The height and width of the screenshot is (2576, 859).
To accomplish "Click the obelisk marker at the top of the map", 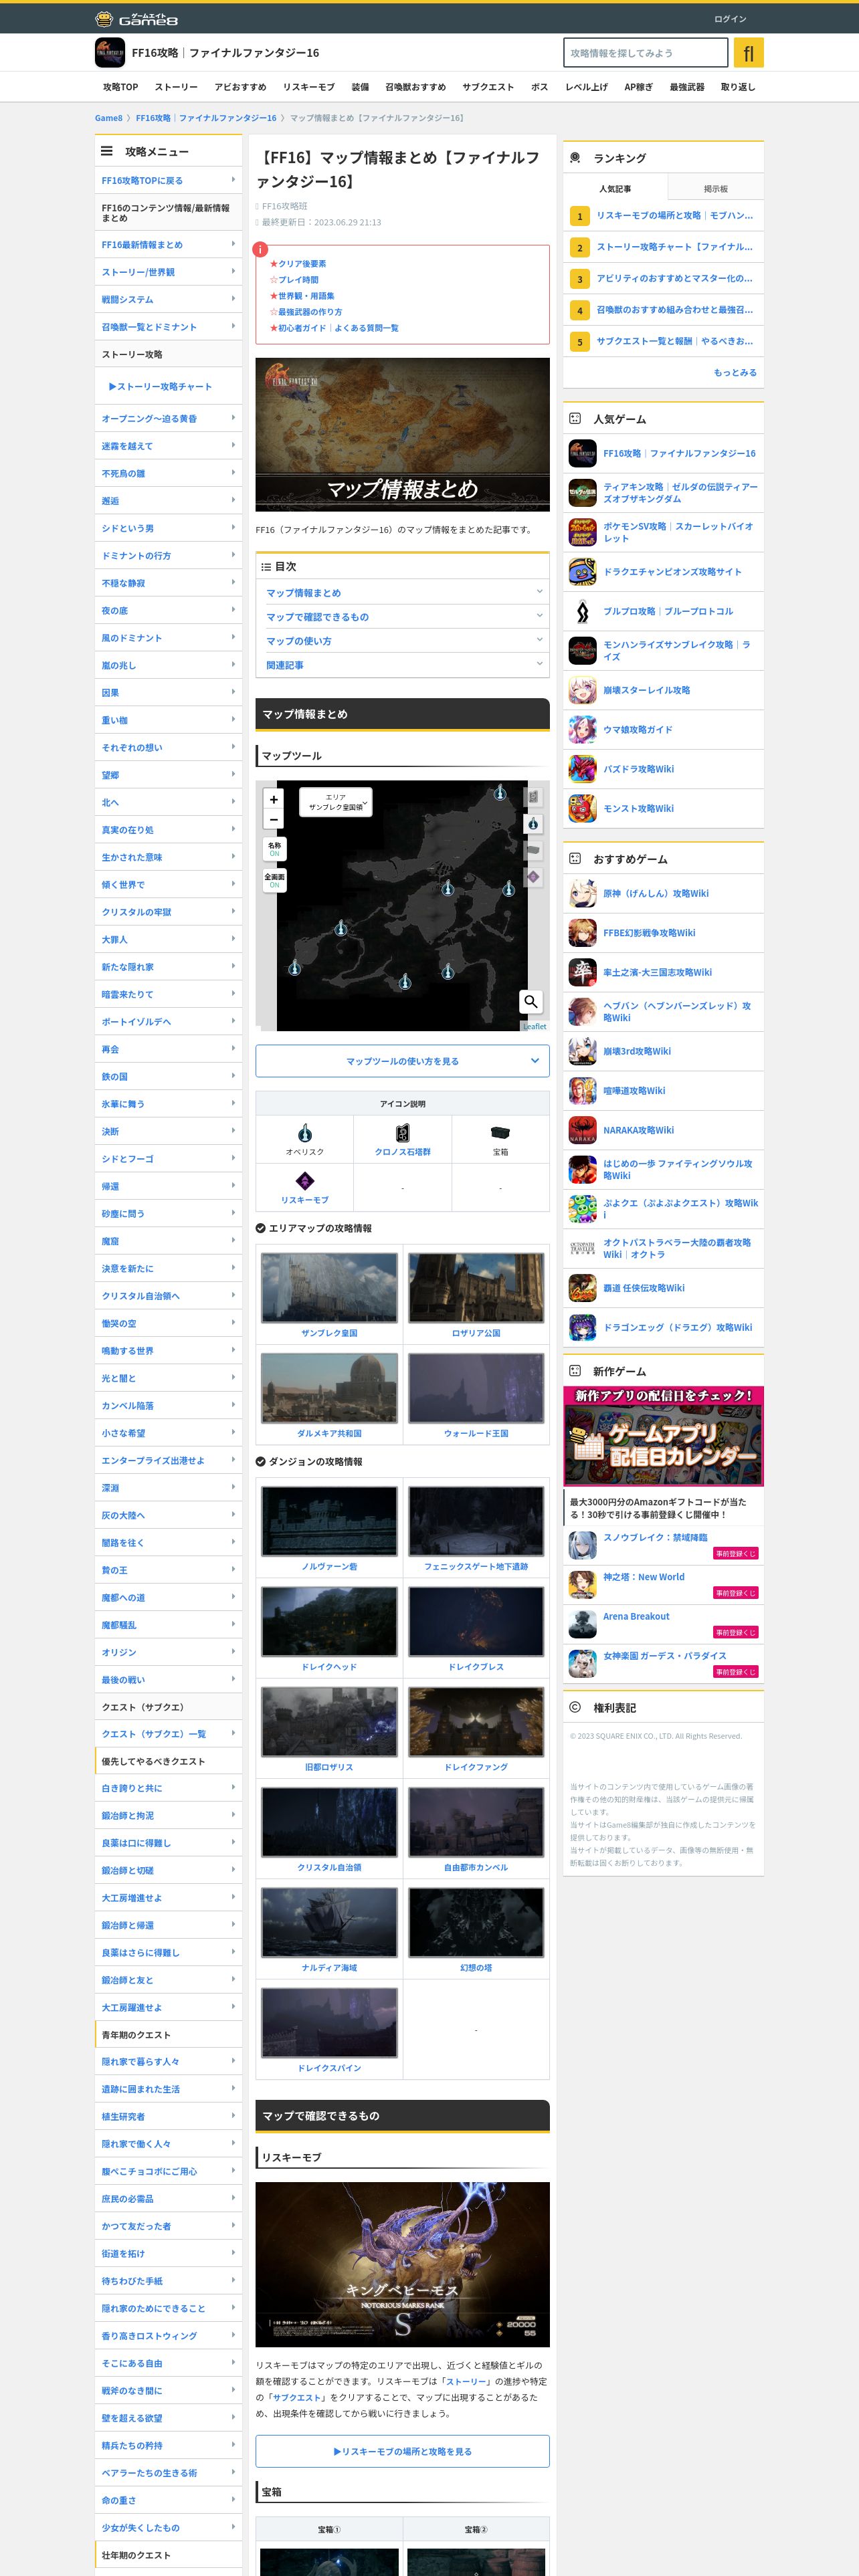I will (501, 793).
